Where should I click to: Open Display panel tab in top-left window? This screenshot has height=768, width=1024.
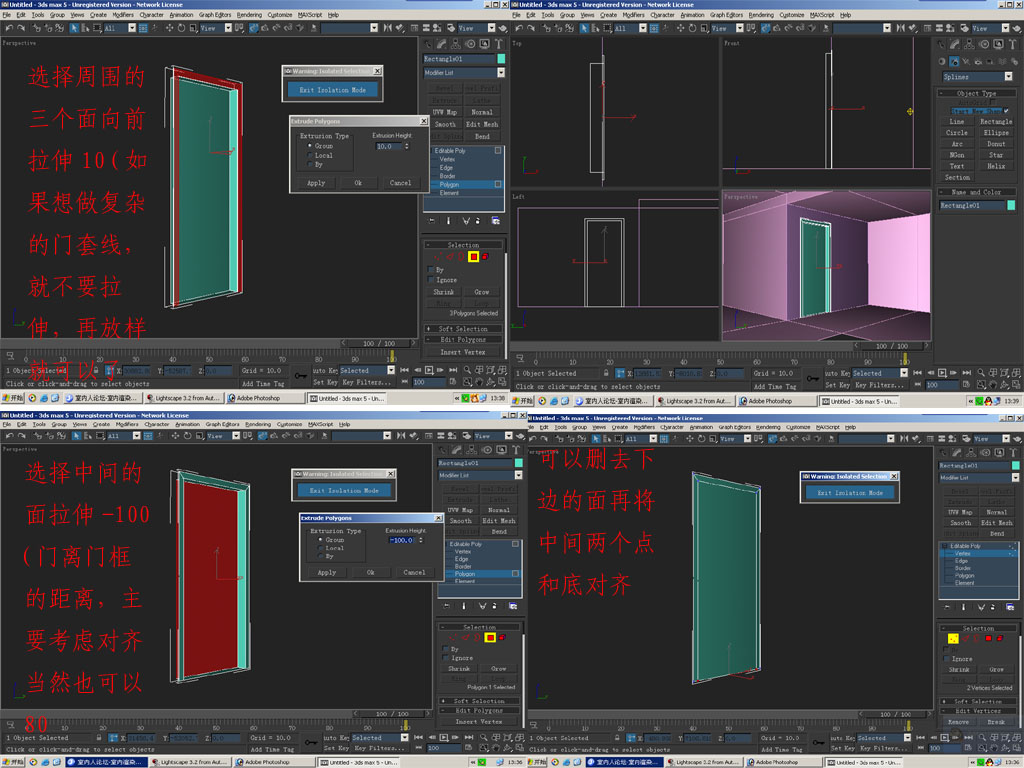click(485, 44)
